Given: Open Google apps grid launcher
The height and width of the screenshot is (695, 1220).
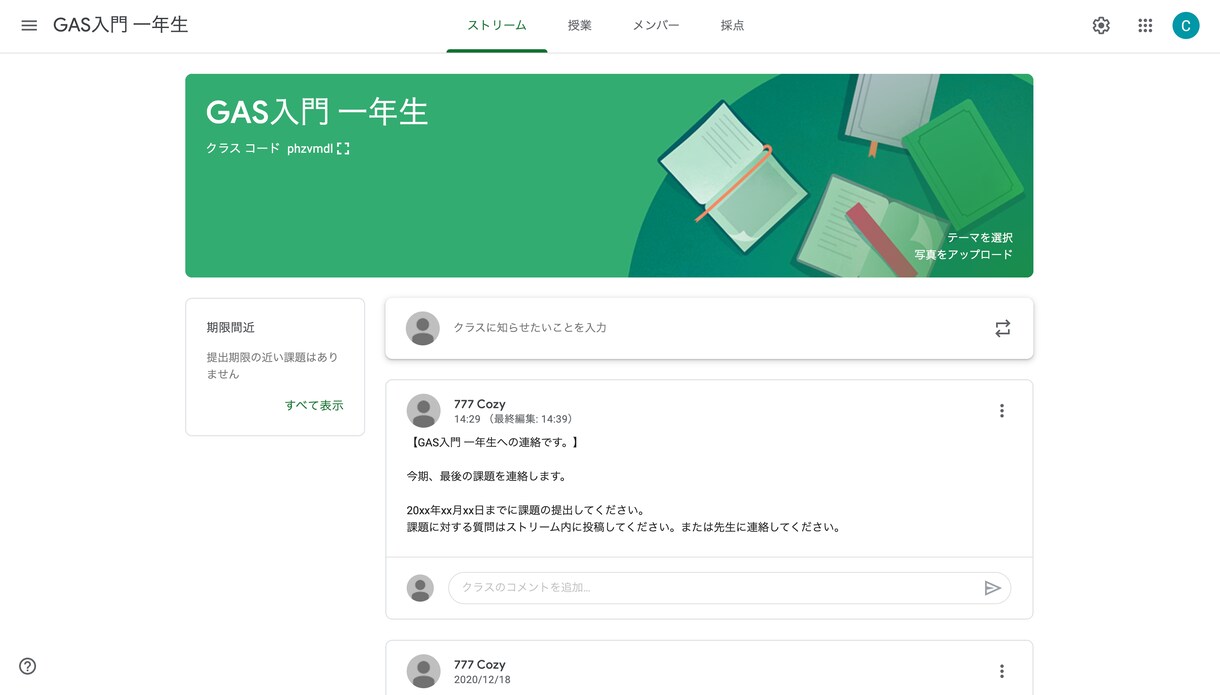Looking at the screenshot, I should [x=1145, y=26].
